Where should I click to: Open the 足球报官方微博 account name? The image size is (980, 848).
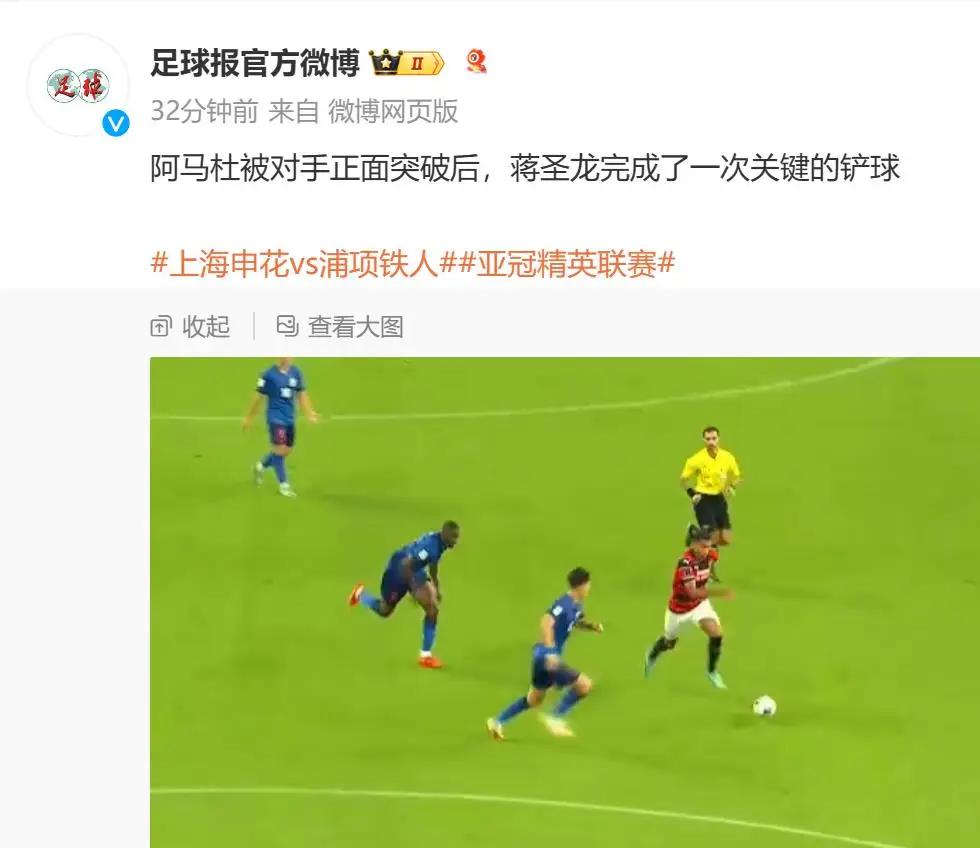[255, 63]
